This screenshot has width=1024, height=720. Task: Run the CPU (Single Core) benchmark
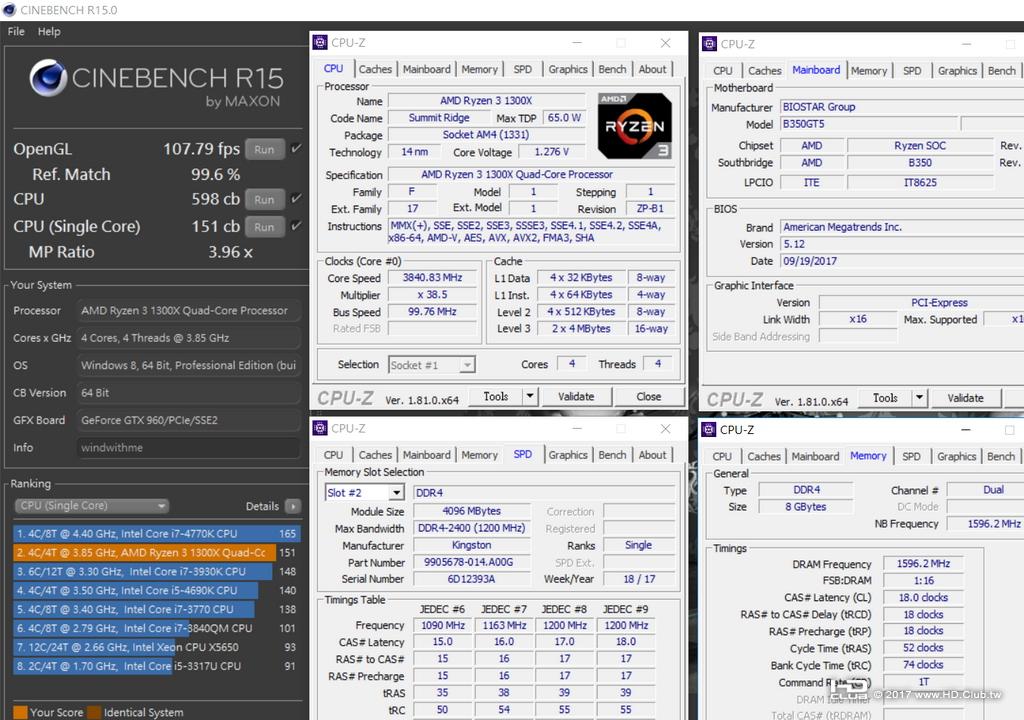pos(264,227)
